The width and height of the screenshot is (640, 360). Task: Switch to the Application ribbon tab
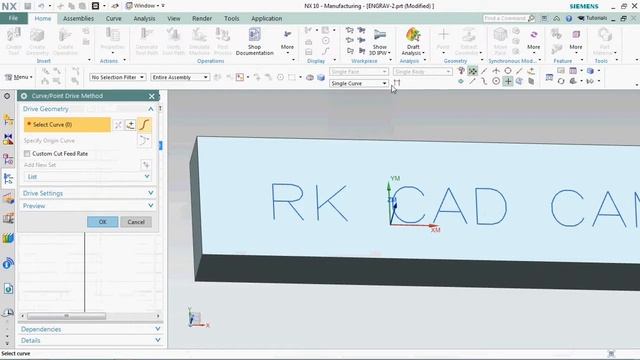pos(267,18)
